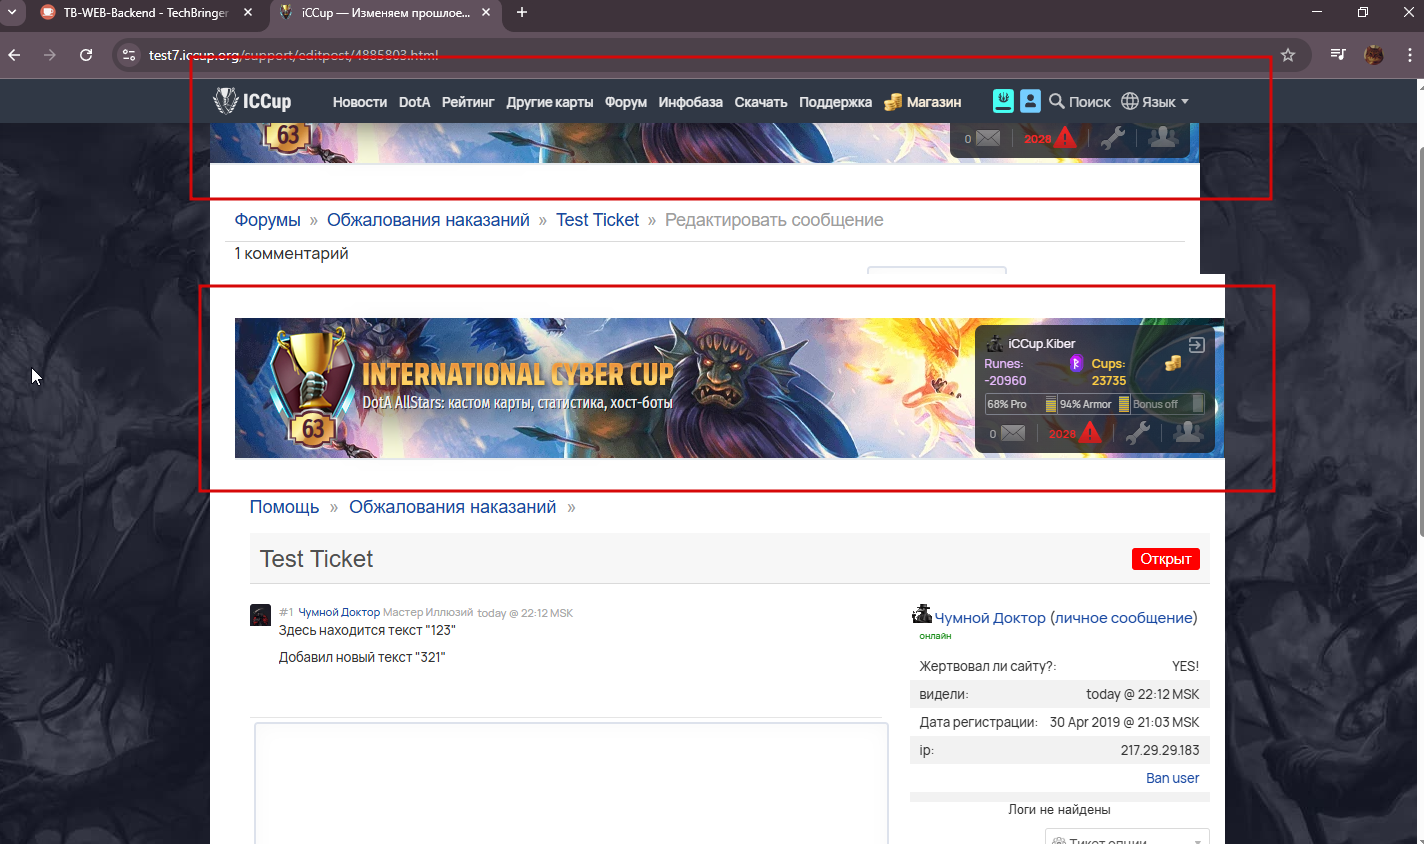Click the Test Ticket breadcrumb link
Viewport: 1424px width, 844px height.
coord(597,220)
